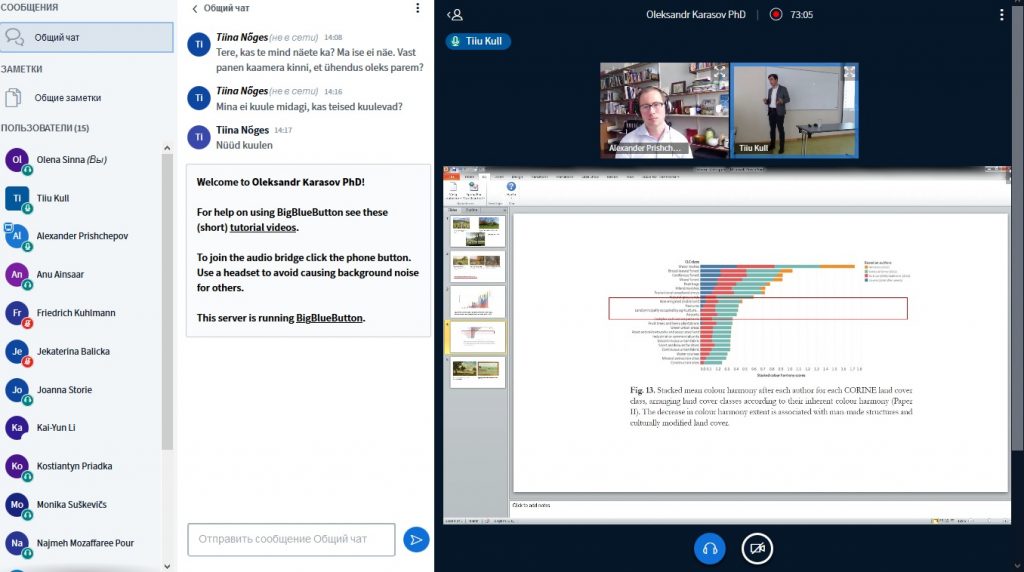
Task: Fullscreen the Tiilu Kull webcam video
Action: click(x=849, y=72)
